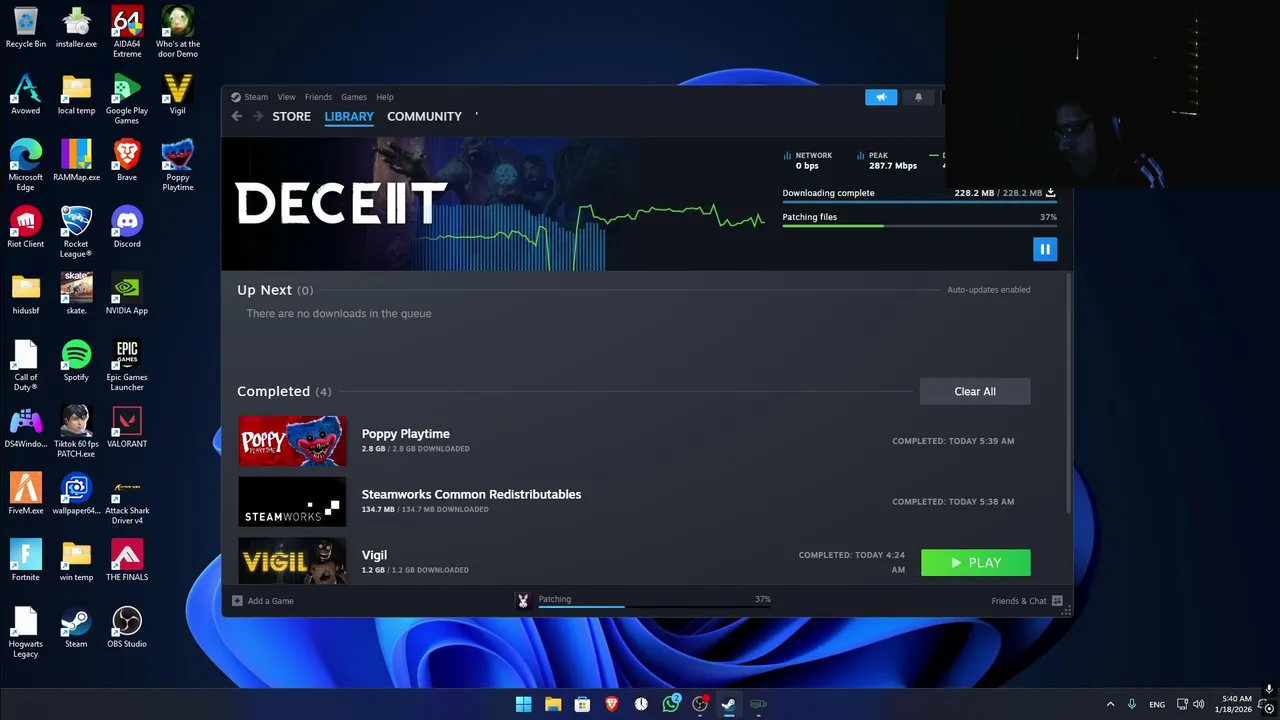
Task: Pause the Deceit 2 patching download
Action: click(x=1044, y=249)
